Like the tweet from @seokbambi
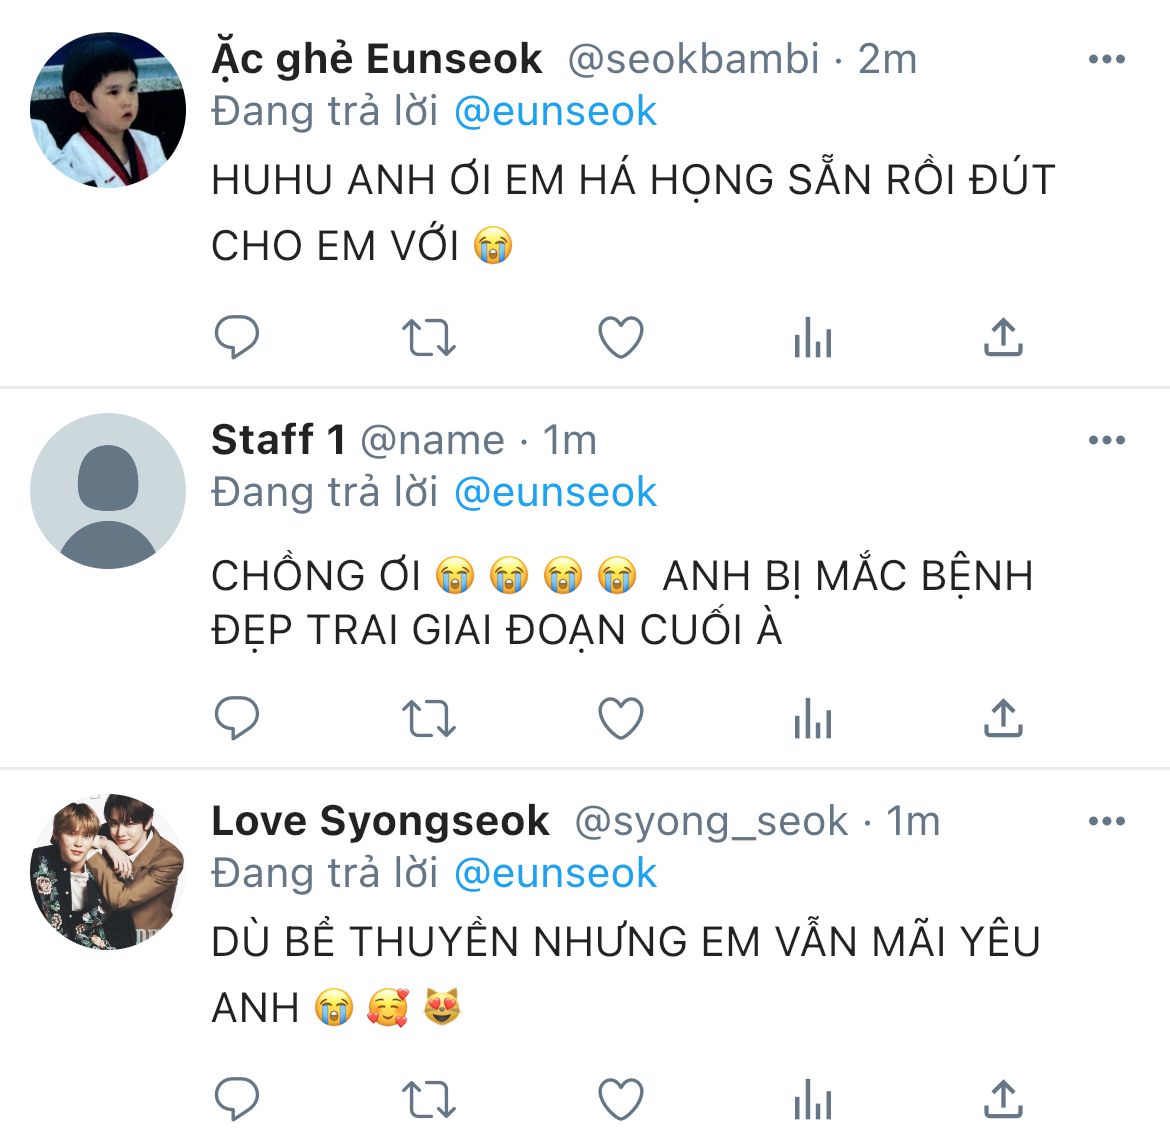 [x=621, y=337]
